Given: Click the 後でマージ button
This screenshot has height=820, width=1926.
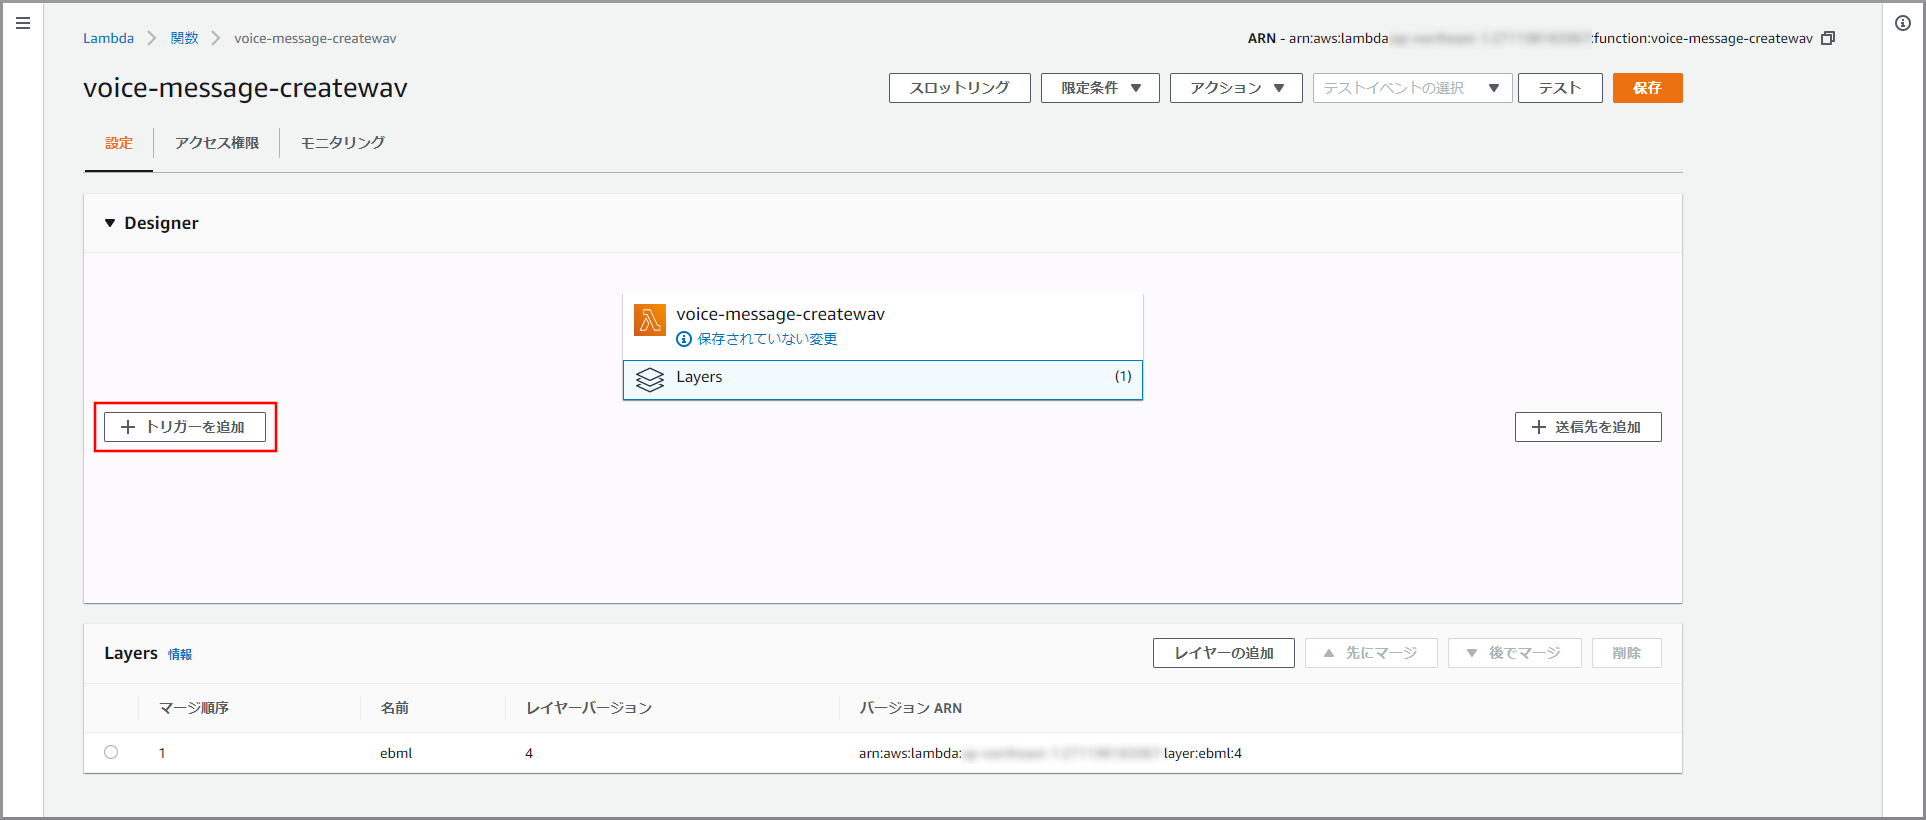Looking at the screenshot, I should (1515, 653).
